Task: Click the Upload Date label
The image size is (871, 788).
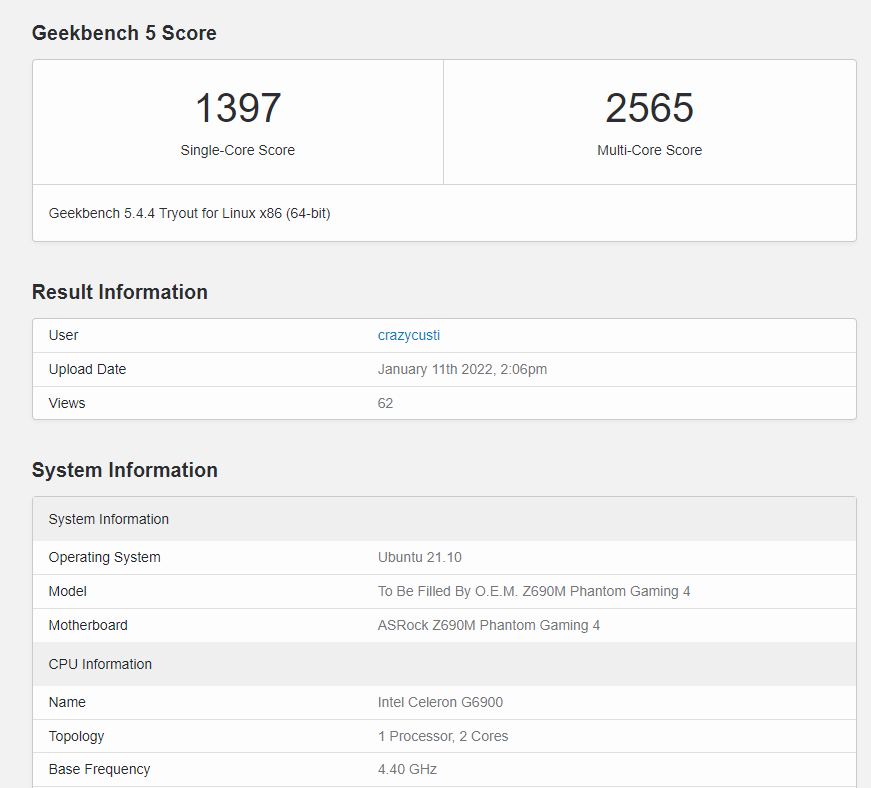Action: point(87,369)
